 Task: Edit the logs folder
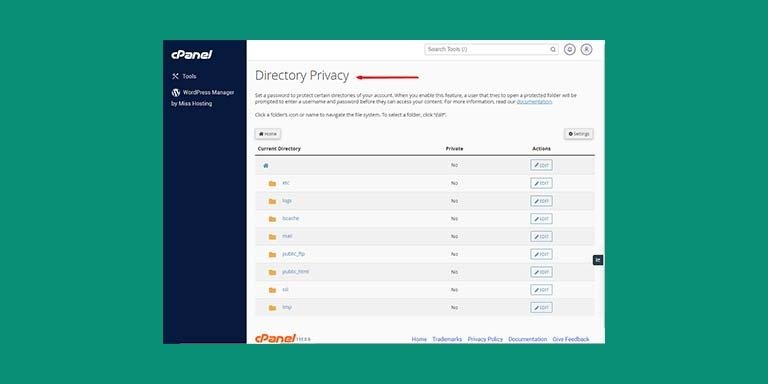[541, 201]
